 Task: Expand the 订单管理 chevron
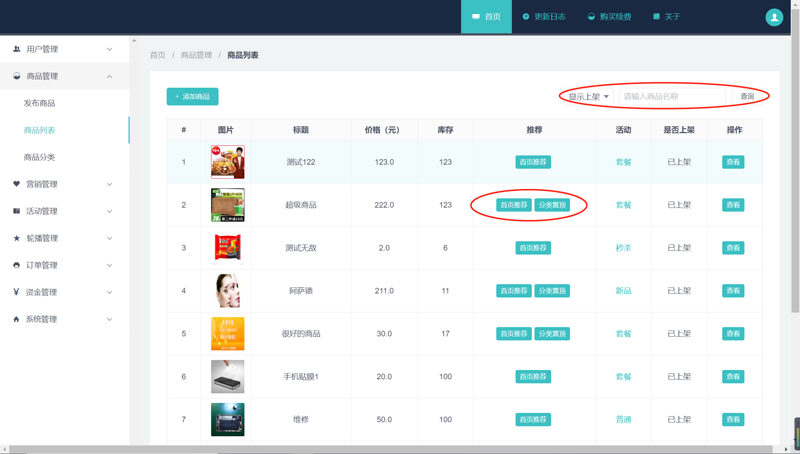109,265
